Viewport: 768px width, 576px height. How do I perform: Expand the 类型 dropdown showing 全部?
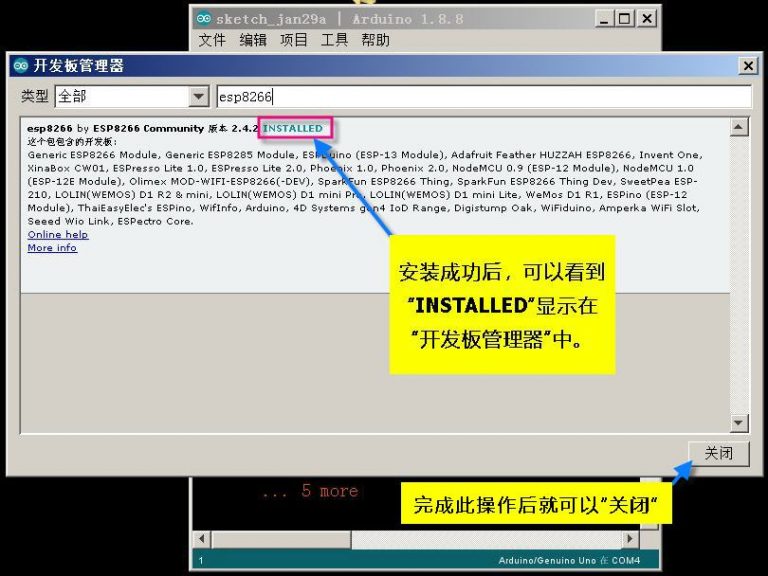coord(199,97)
